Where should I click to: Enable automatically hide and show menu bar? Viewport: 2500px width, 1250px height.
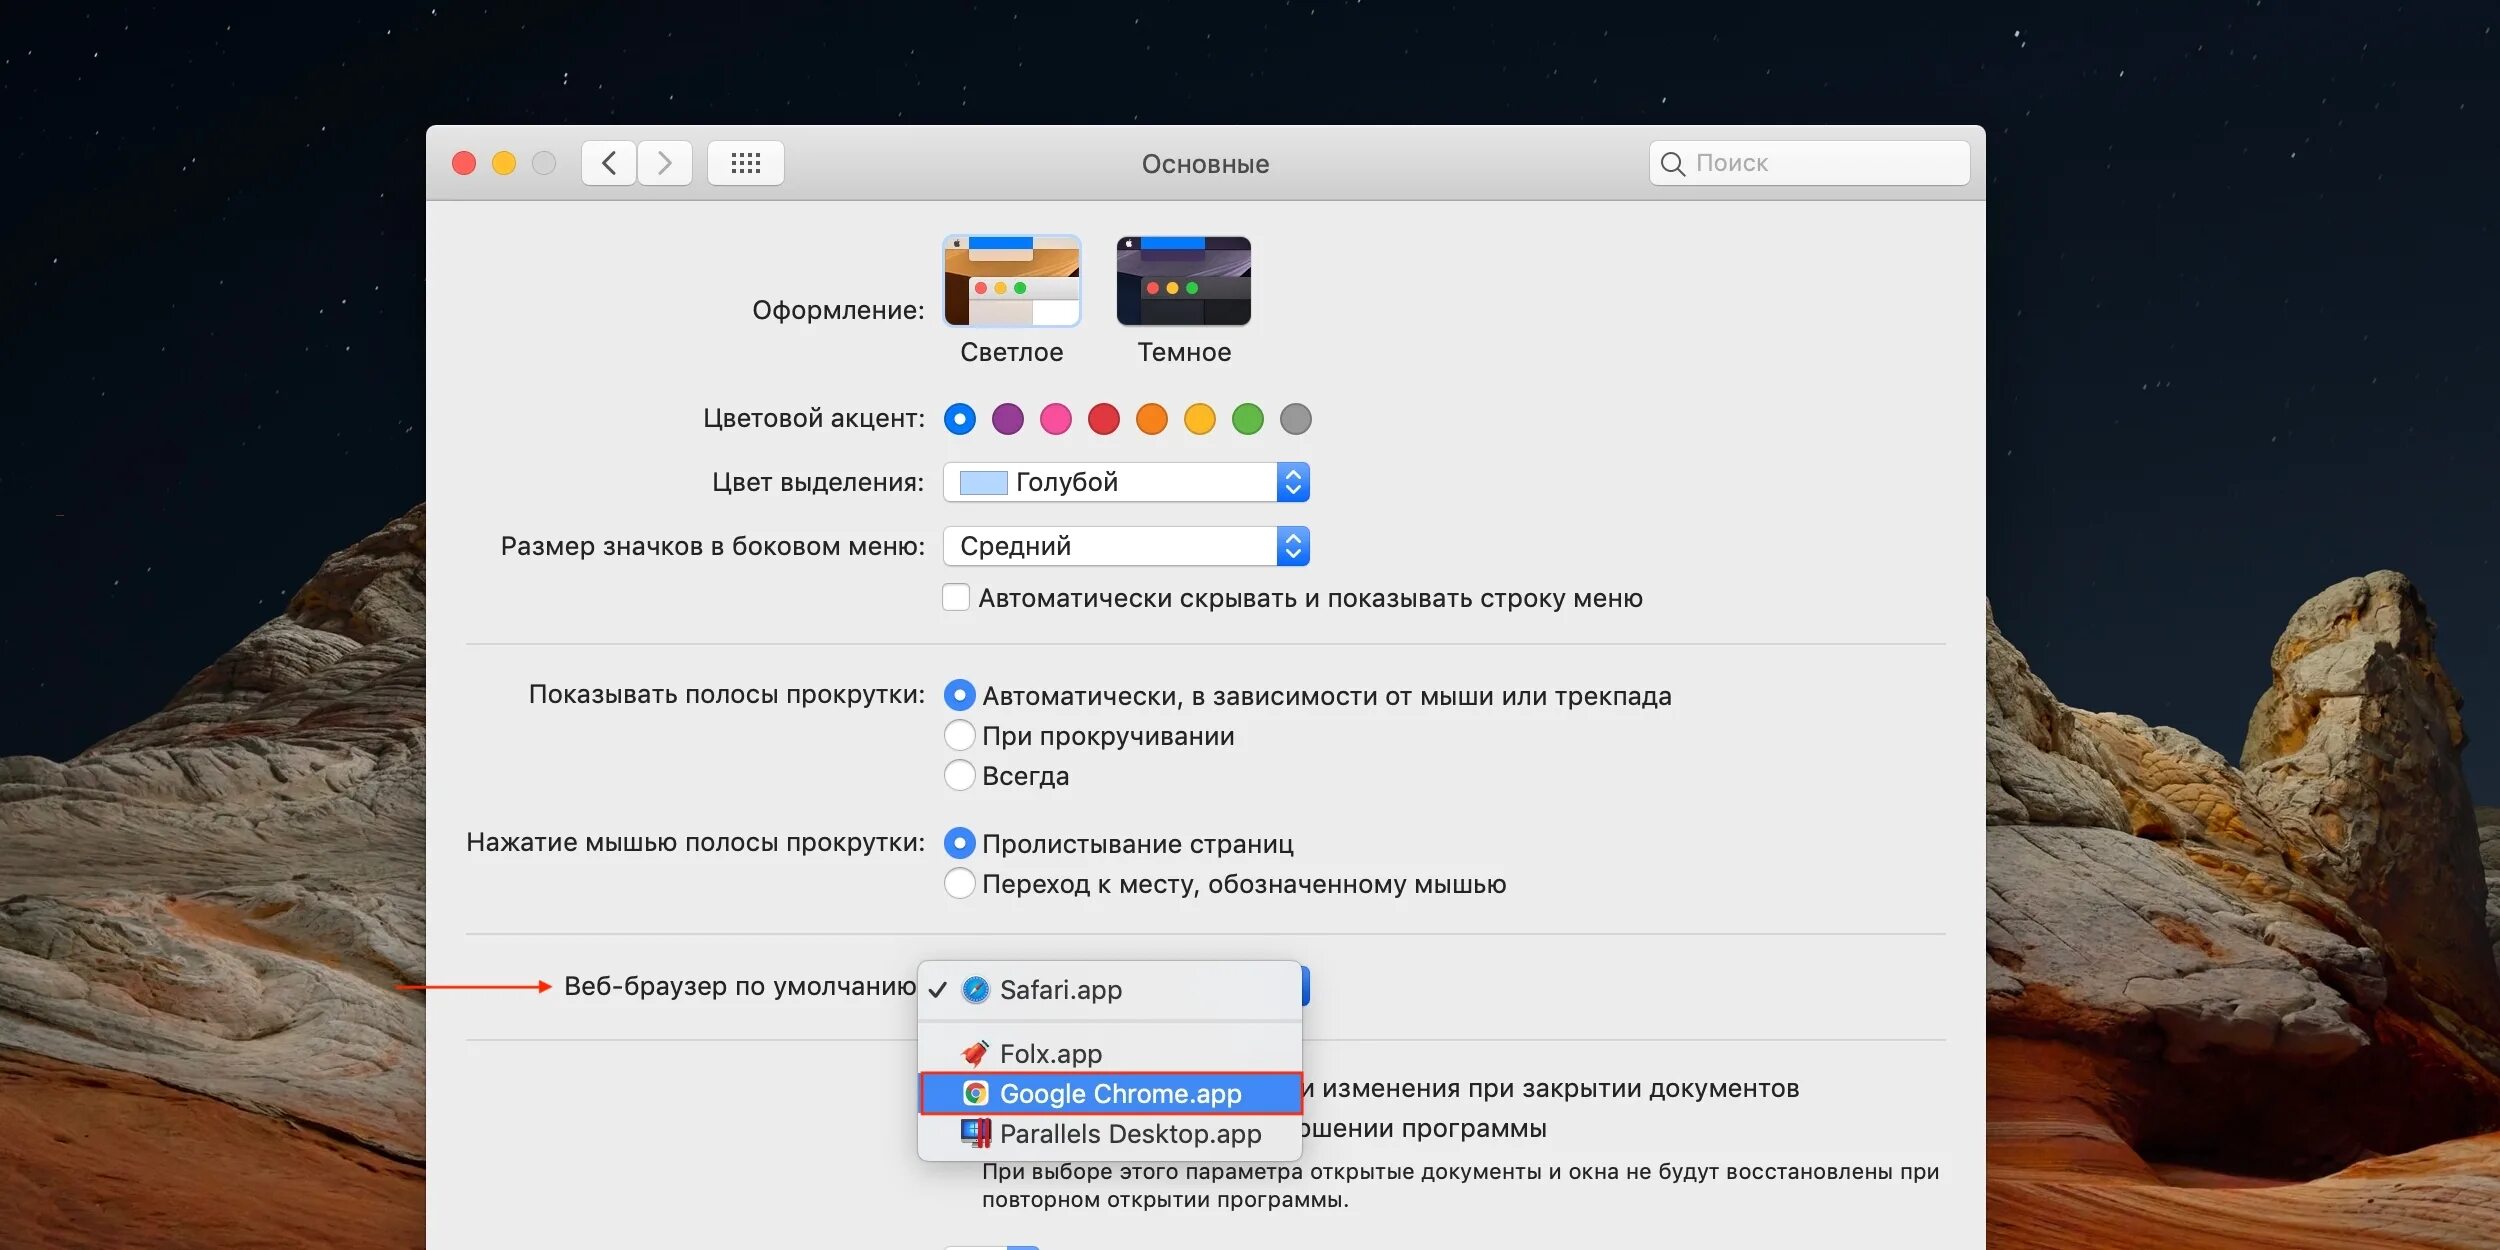pos(956,598)
